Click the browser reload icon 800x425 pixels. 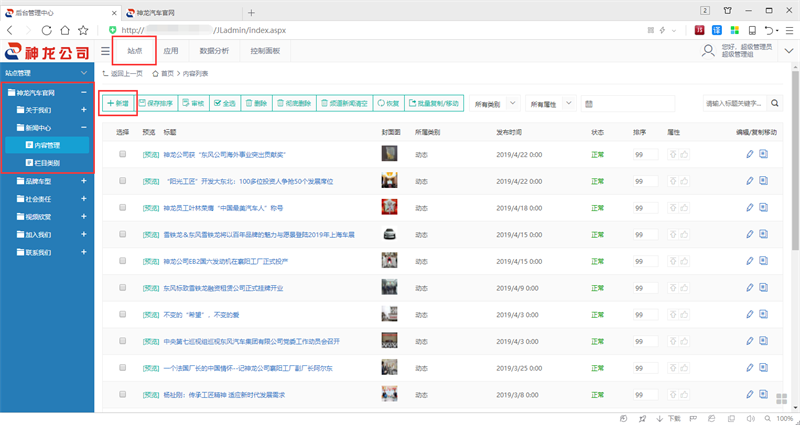[x=46, y=30]
